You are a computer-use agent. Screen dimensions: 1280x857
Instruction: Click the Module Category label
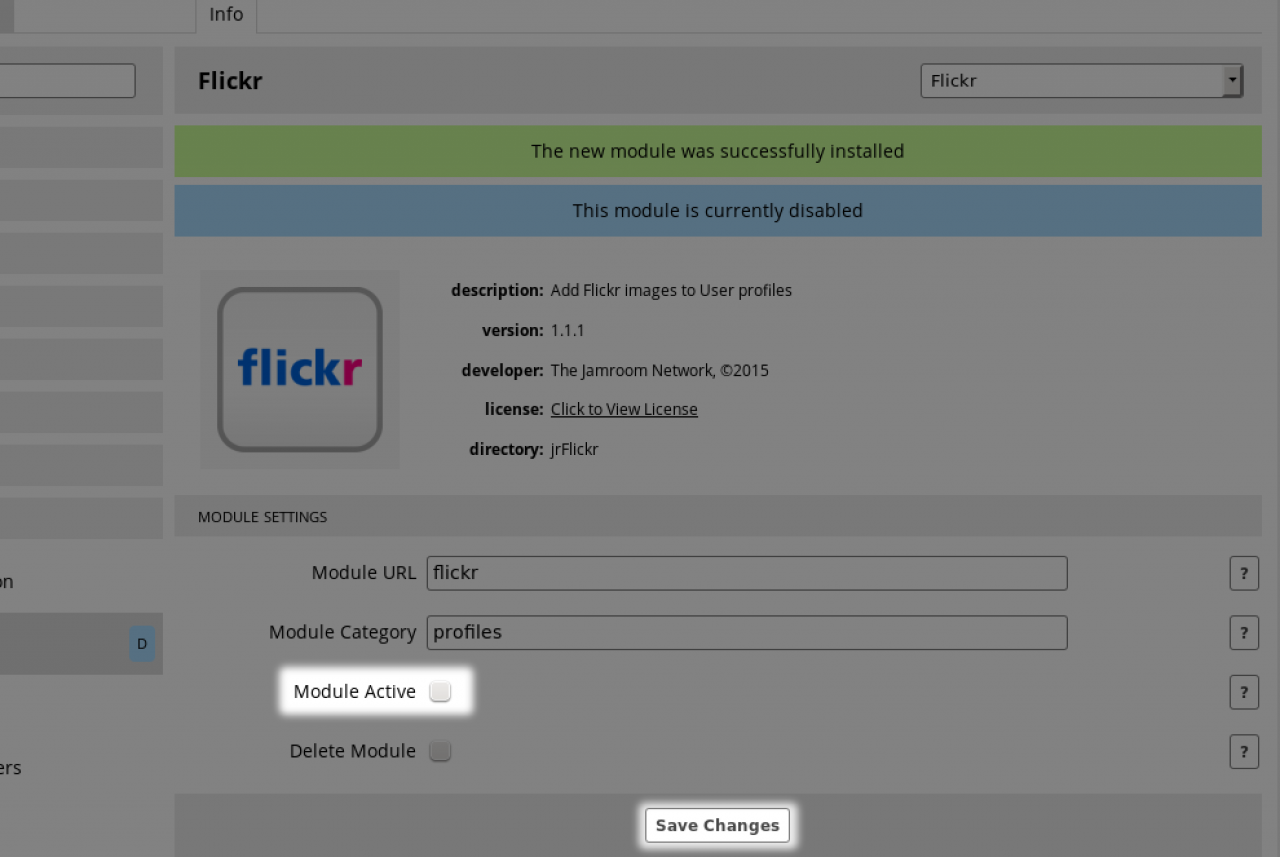click(x=343, y=632)
